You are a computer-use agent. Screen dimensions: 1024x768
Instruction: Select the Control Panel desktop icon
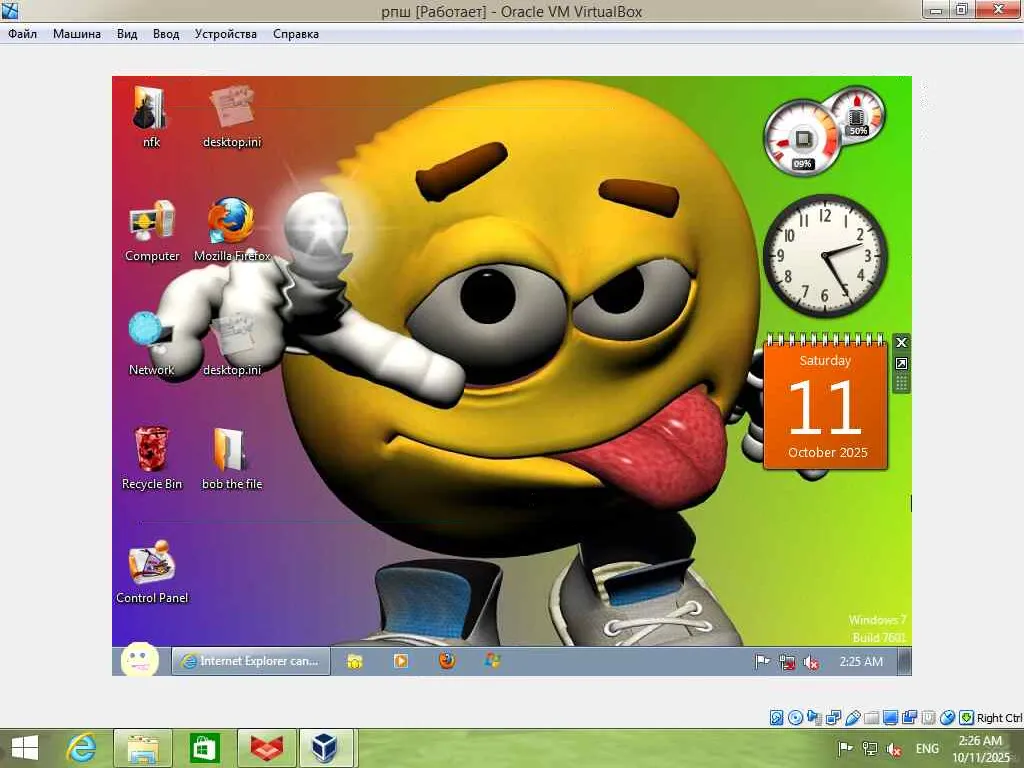[x=152, y=572]
